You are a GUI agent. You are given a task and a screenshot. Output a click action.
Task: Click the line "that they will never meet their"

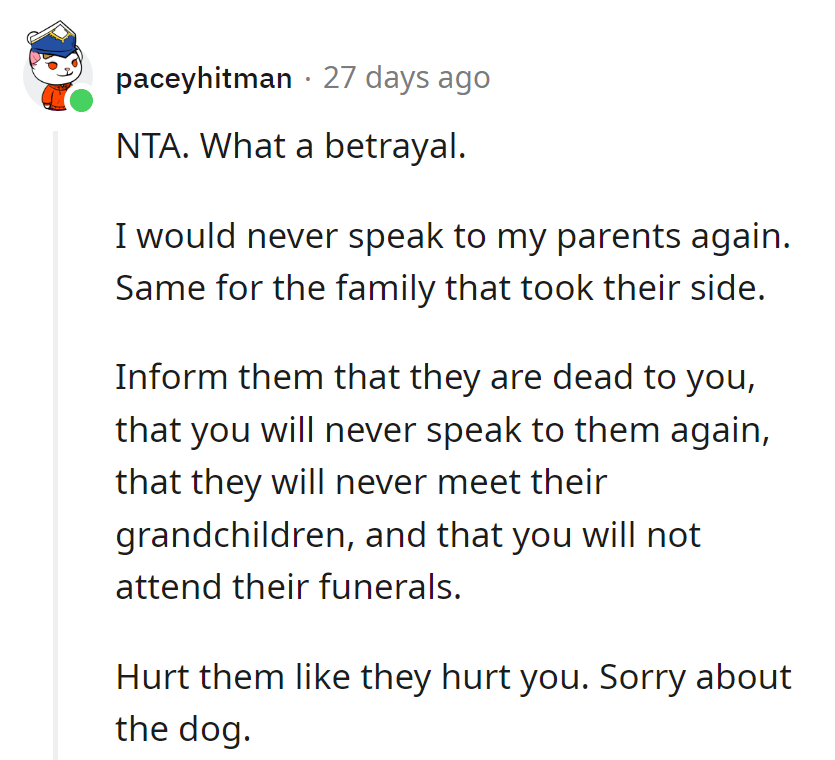point(361,482)
